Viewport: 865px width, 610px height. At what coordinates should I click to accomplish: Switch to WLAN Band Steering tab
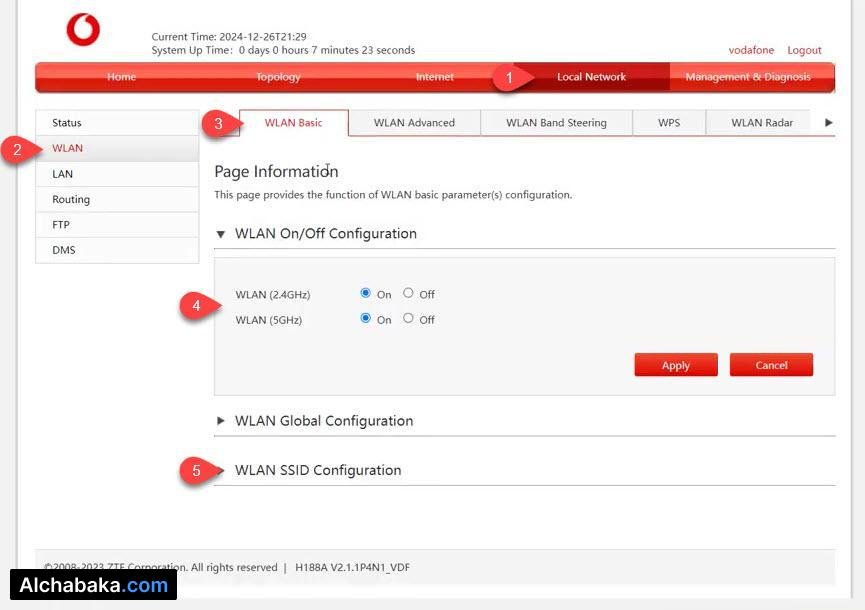click(556, 122)
